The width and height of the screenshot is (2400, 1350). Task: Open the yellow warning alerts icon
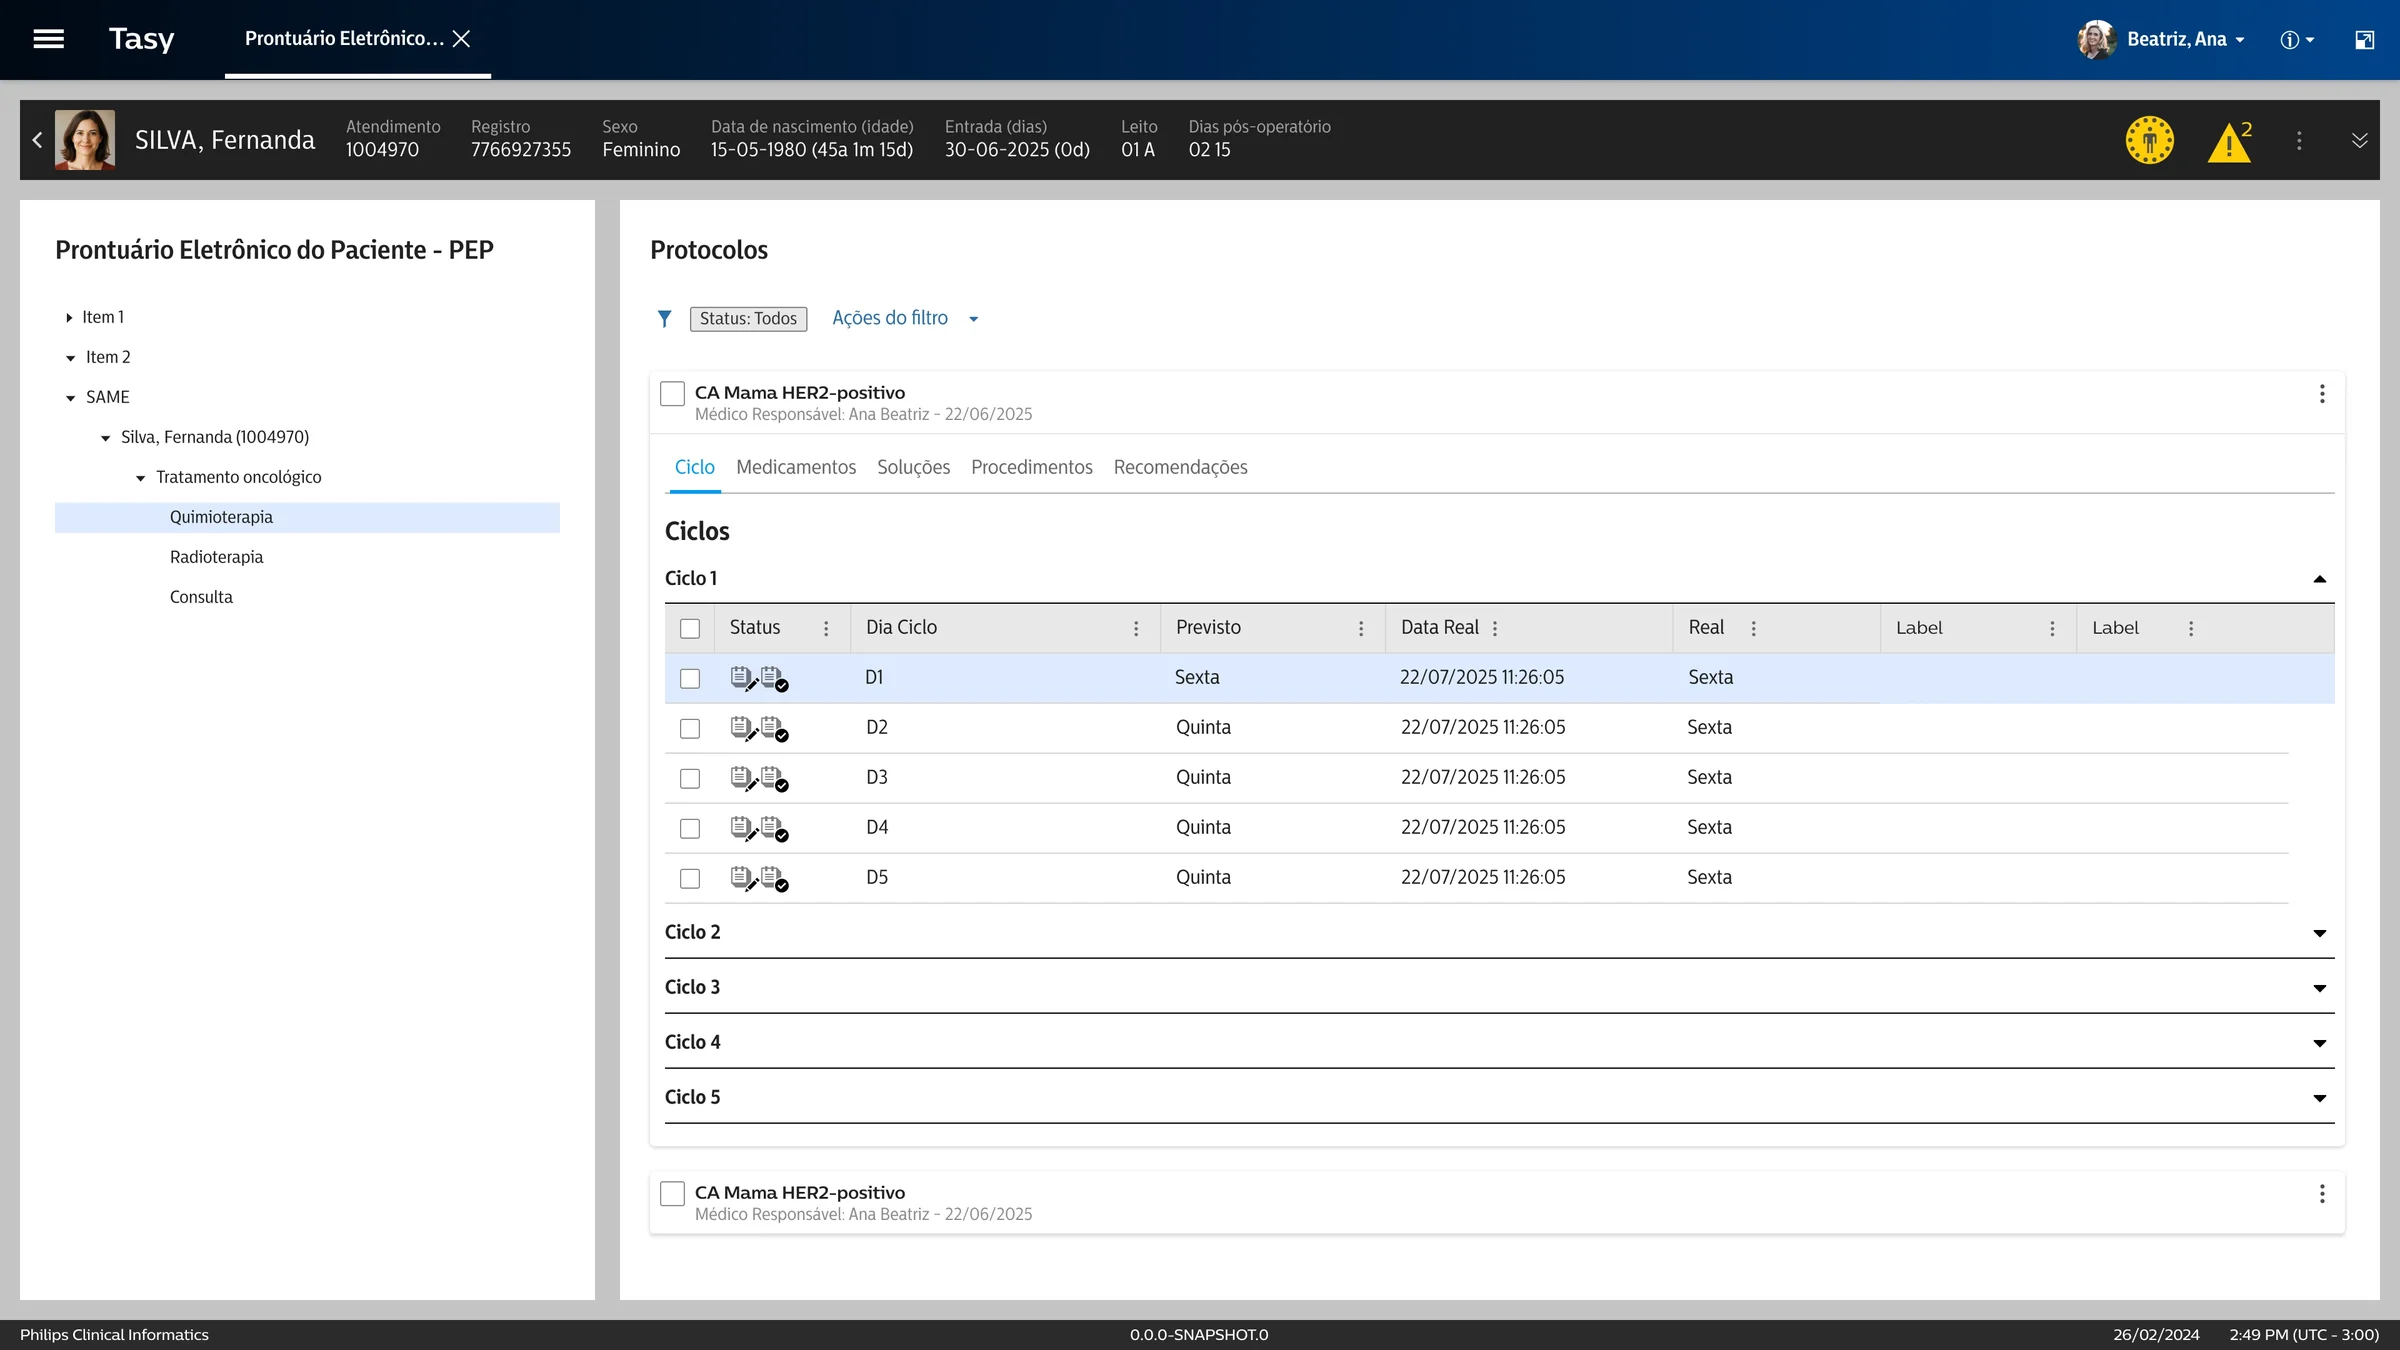(2229, 141)
